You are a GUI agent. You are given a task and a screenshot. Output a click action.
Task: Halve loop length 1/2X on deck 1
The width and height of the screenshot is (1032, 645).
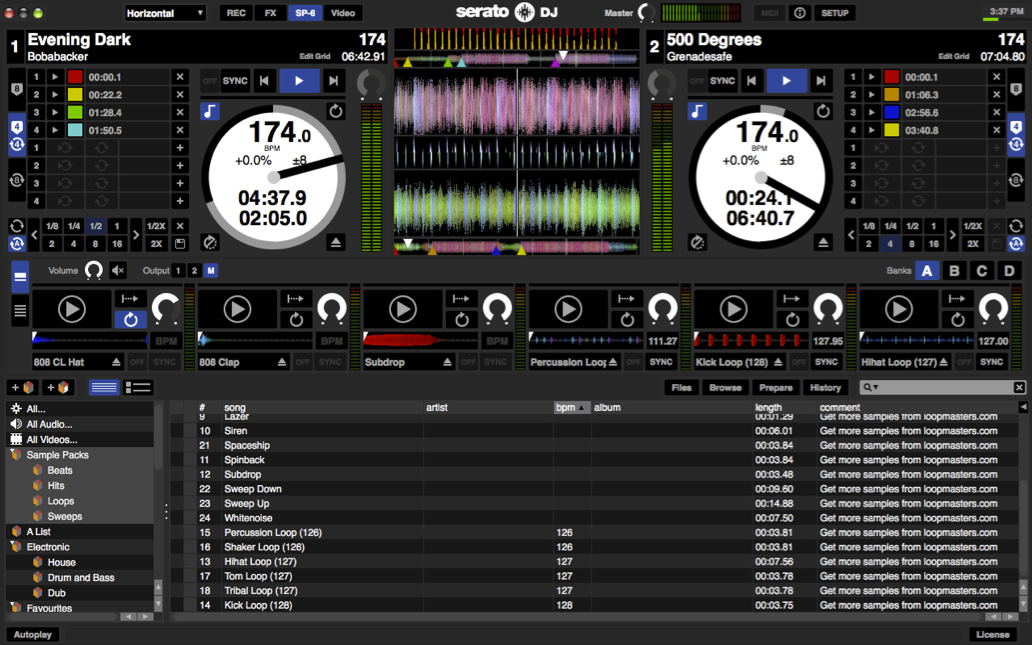(156, 226)
